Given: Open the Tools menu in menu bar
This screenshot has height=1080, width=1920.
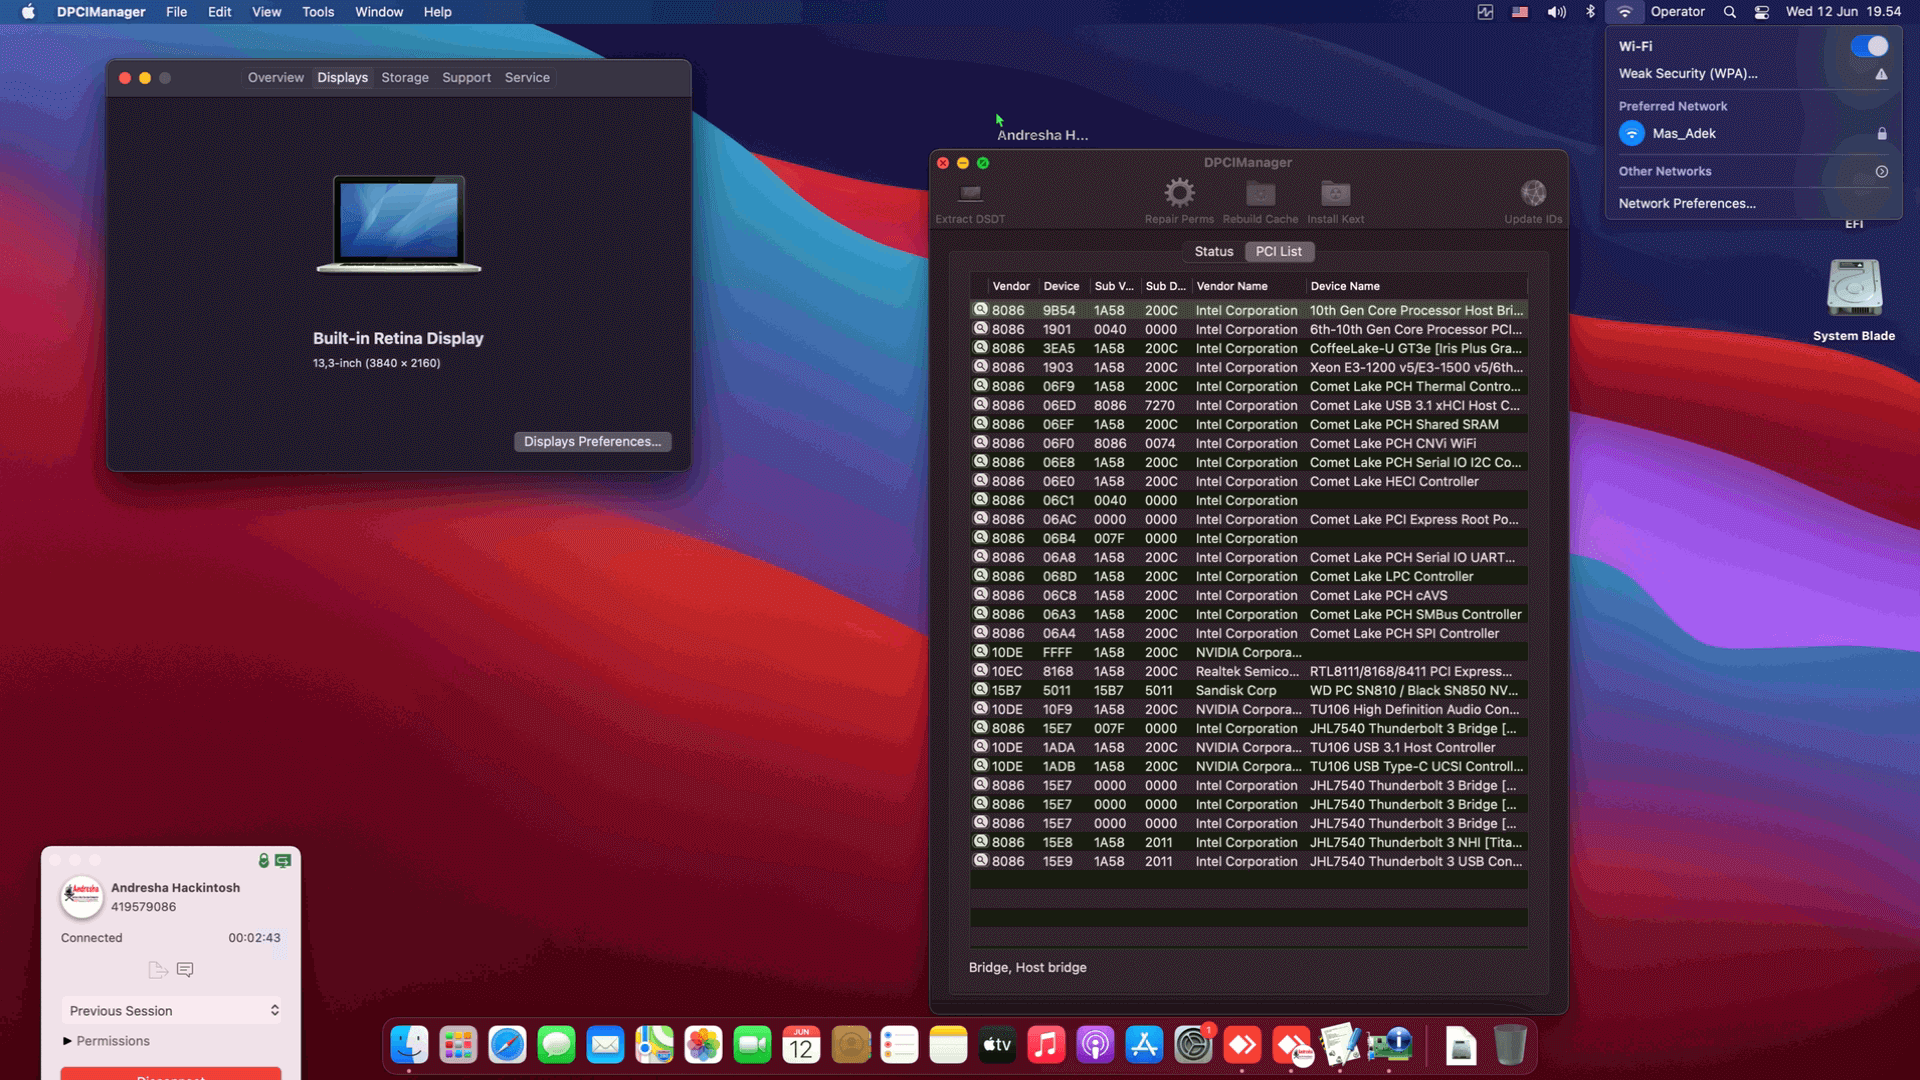Looking at the screenshot, I should pyautogui.click(x=318, y=12).
